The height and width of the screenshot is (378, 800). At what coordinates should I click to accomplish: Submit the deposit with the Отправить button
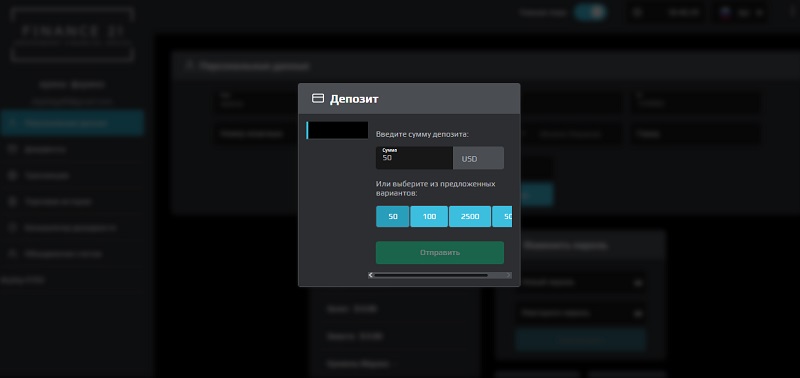[440, 253]
